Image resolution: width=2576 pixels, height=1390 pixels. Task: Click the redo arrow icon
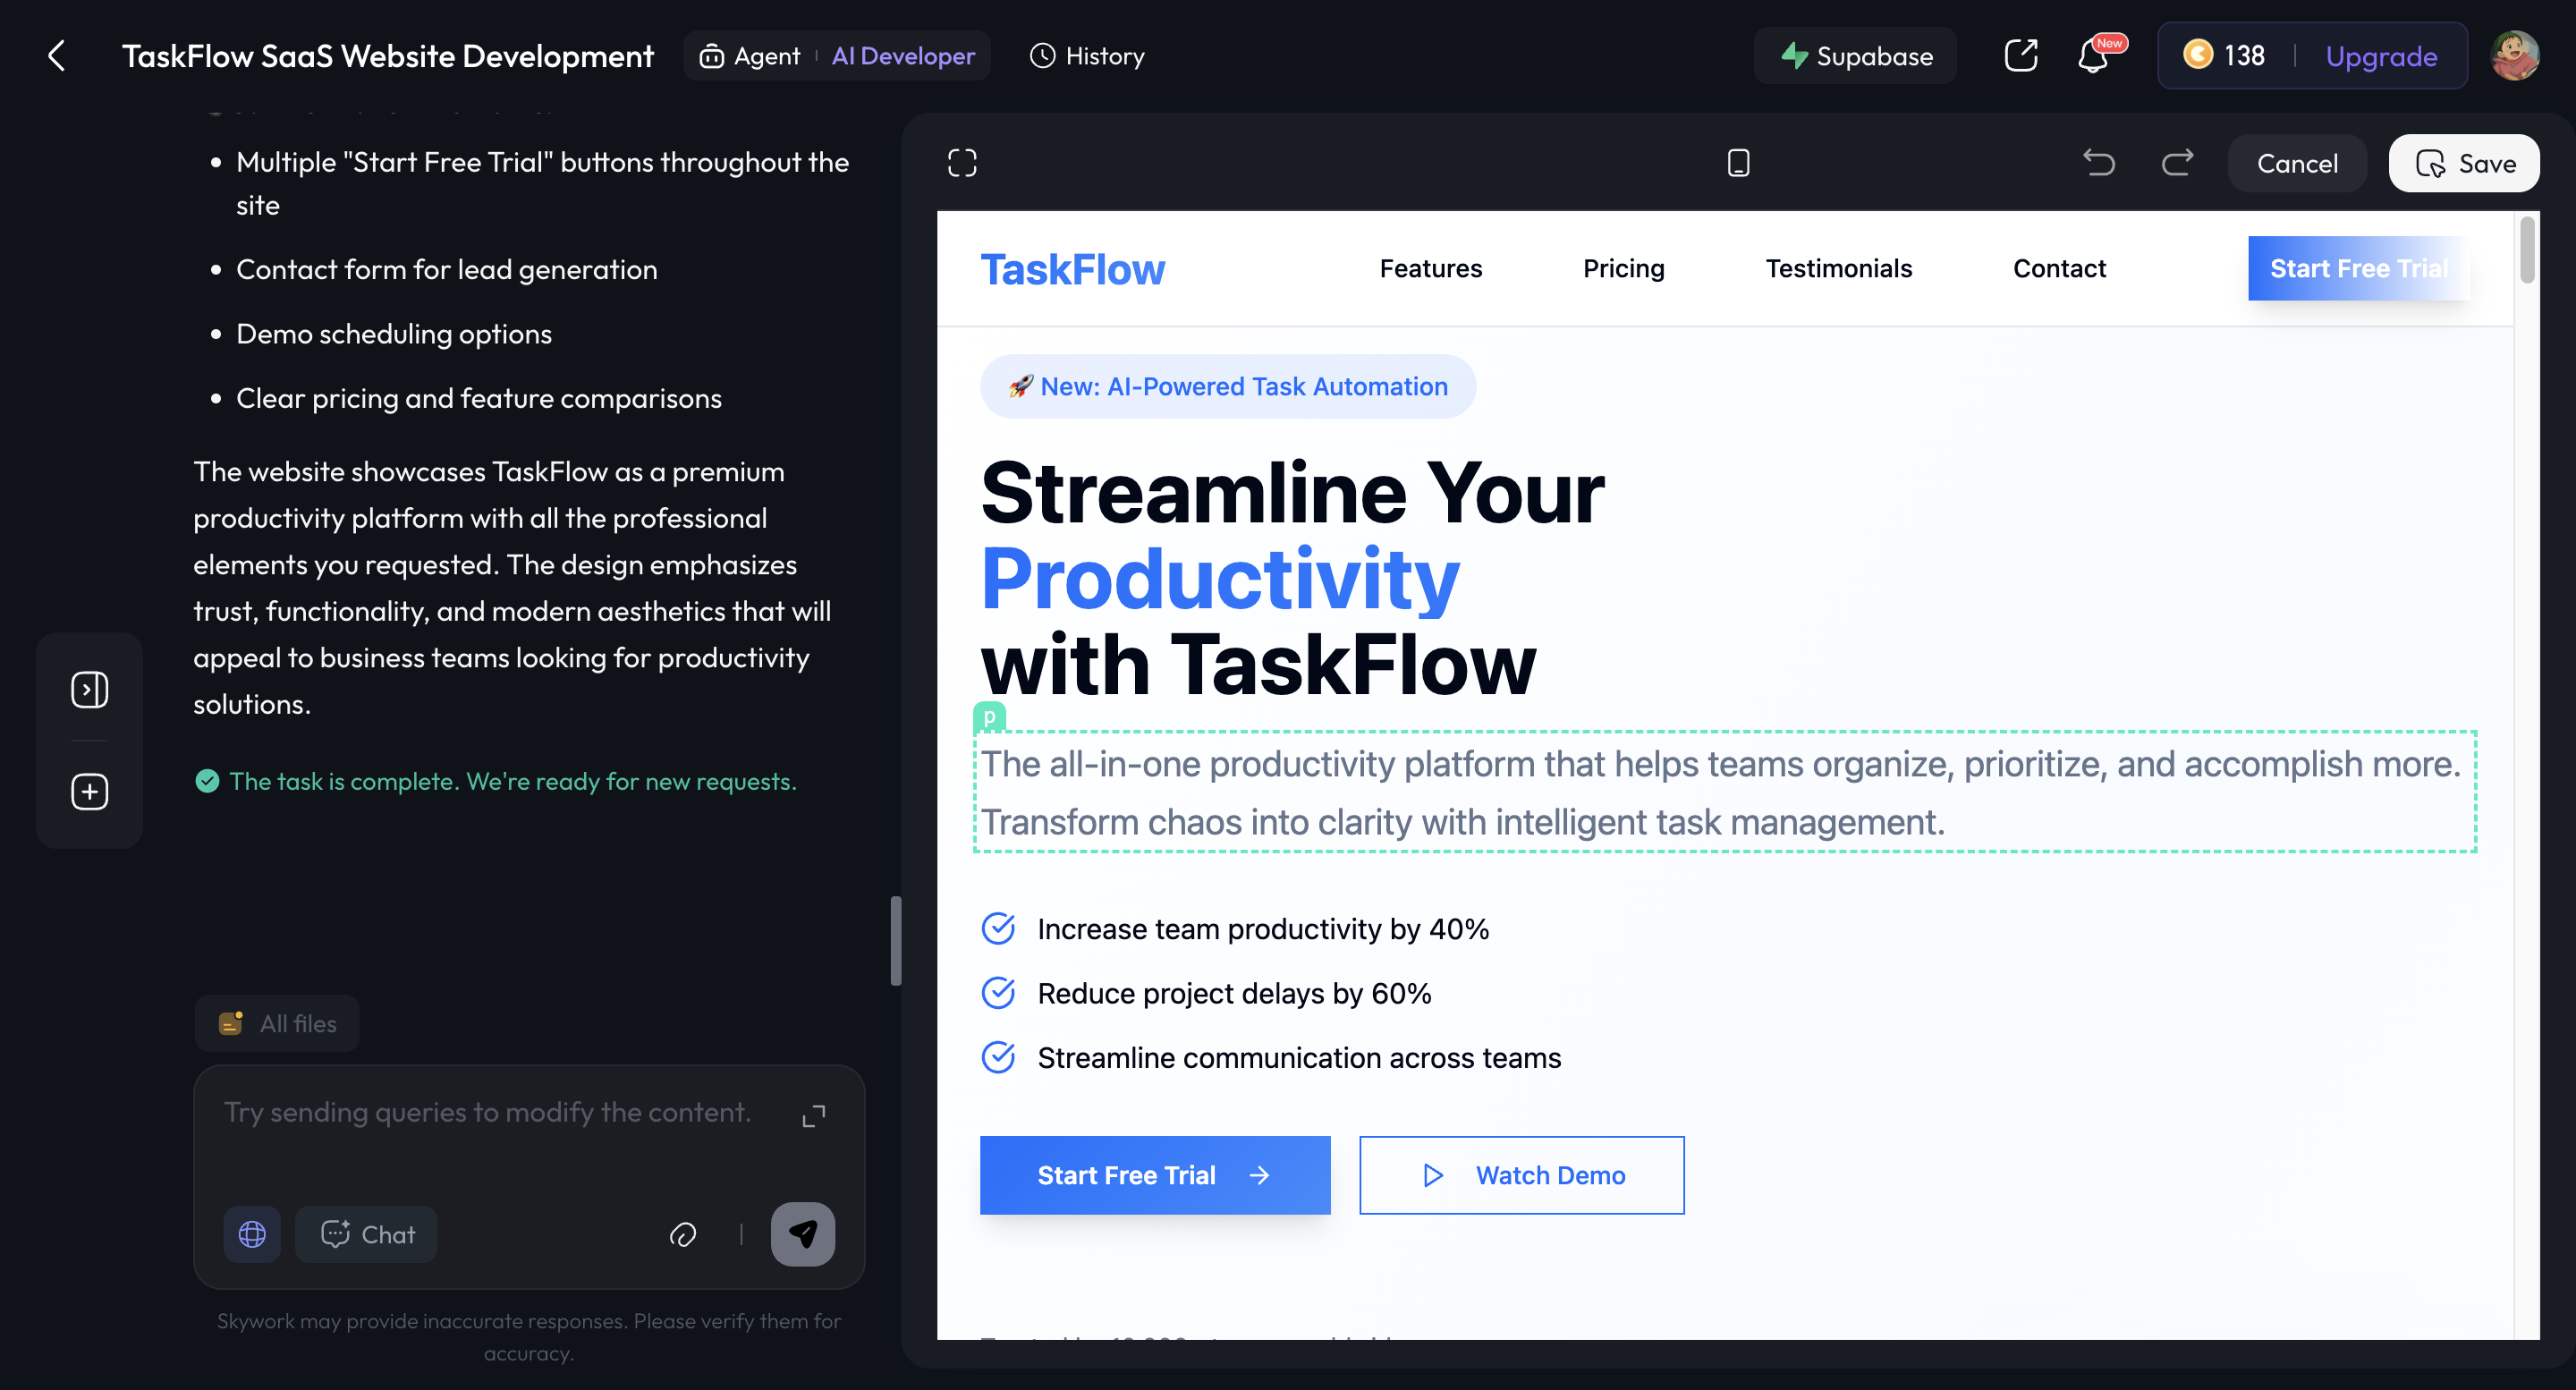(x=2177, y=163)
